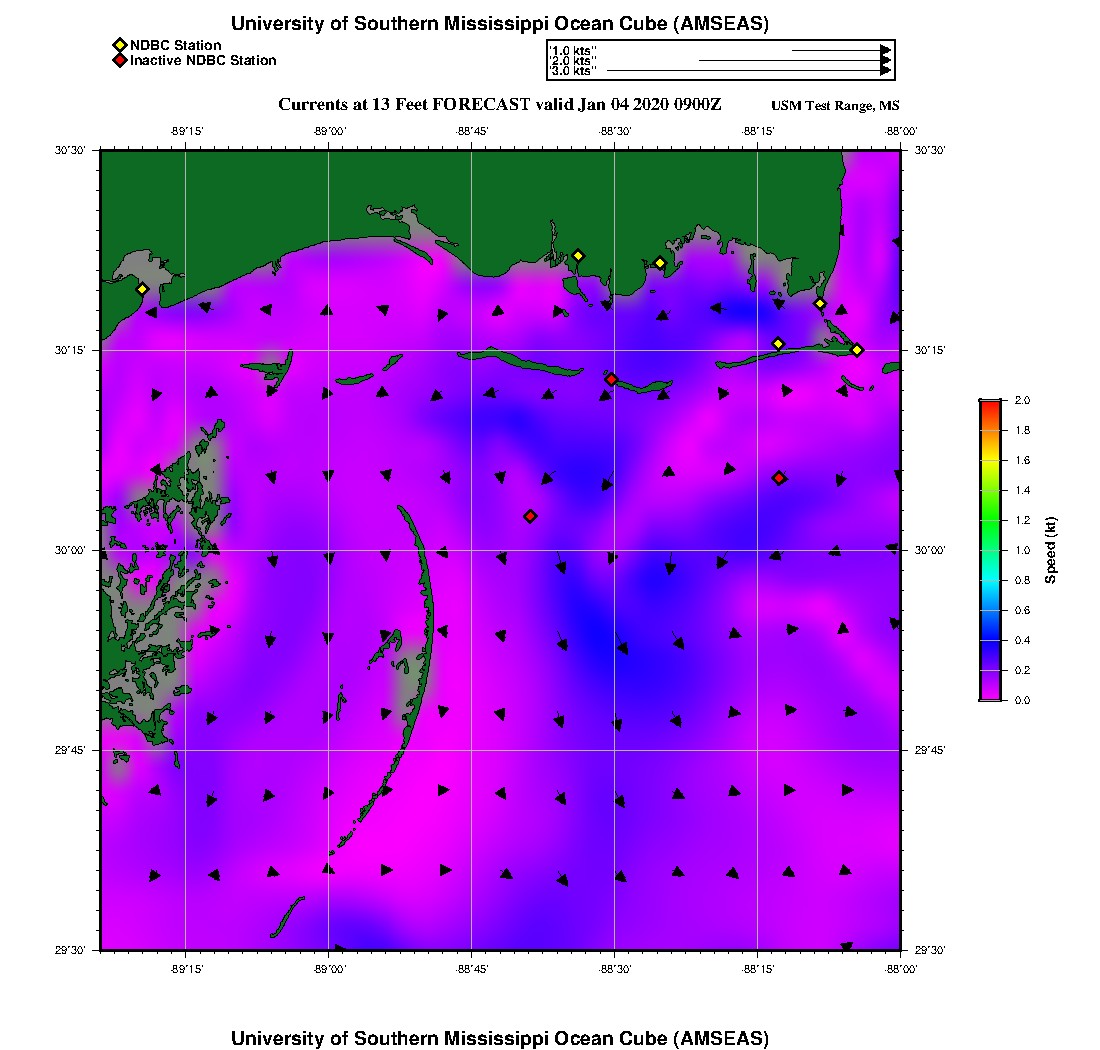1100x1050 pixels.
Task: Click the 1.0 kts scale arrow
Action: (840, 49)
